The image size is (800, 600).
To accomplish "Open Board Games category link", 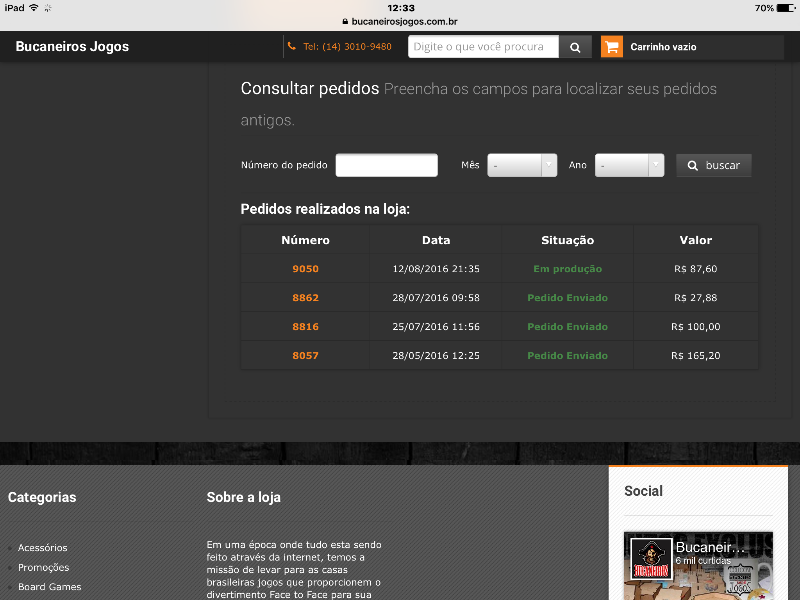I will (49, 587).
